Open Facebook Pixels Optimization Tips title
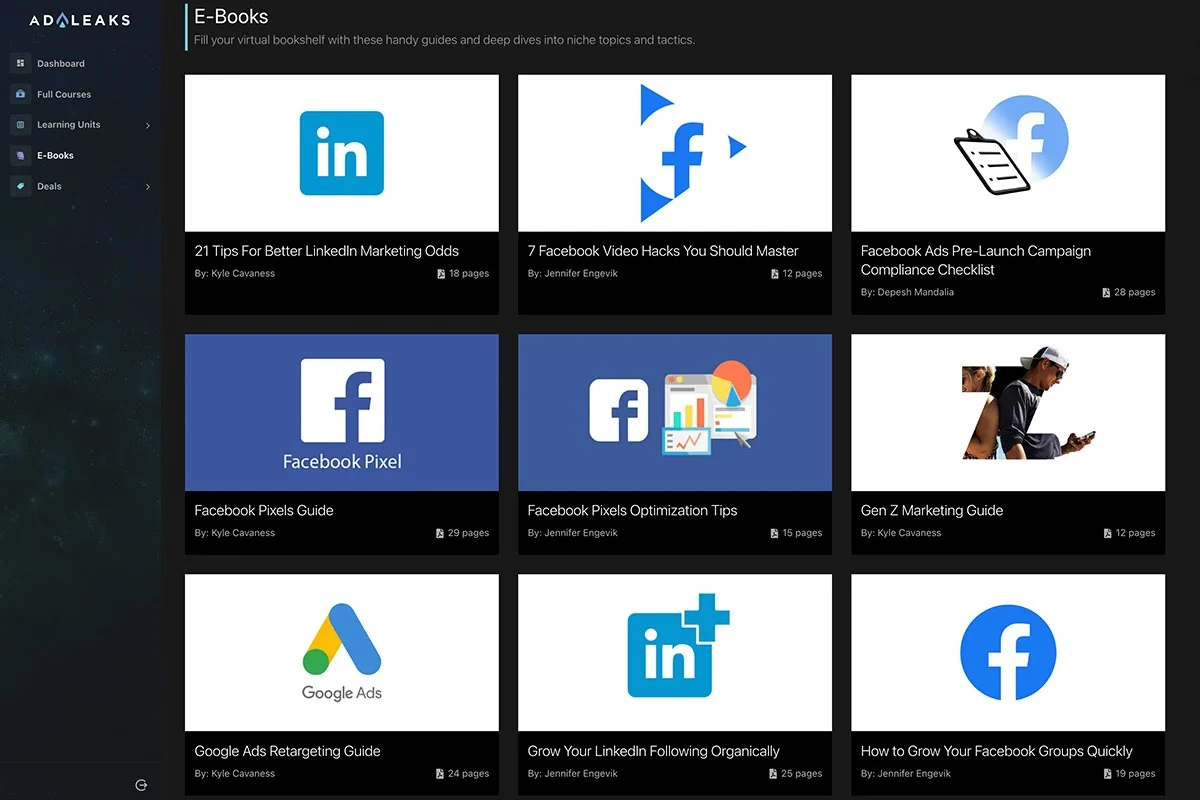 [x=632, y=510]
